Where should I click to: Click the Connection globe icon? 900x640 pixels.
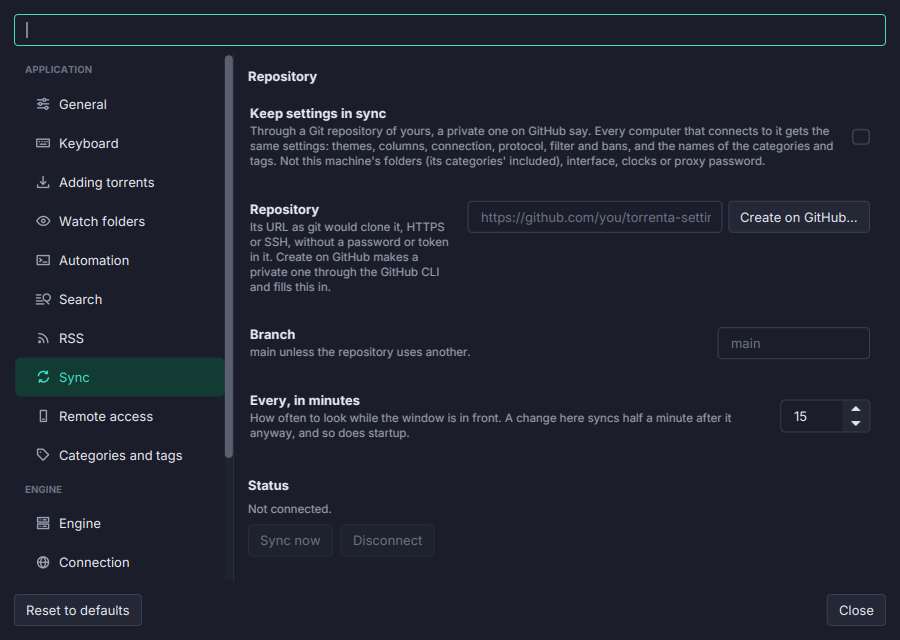tap(43, 562)
